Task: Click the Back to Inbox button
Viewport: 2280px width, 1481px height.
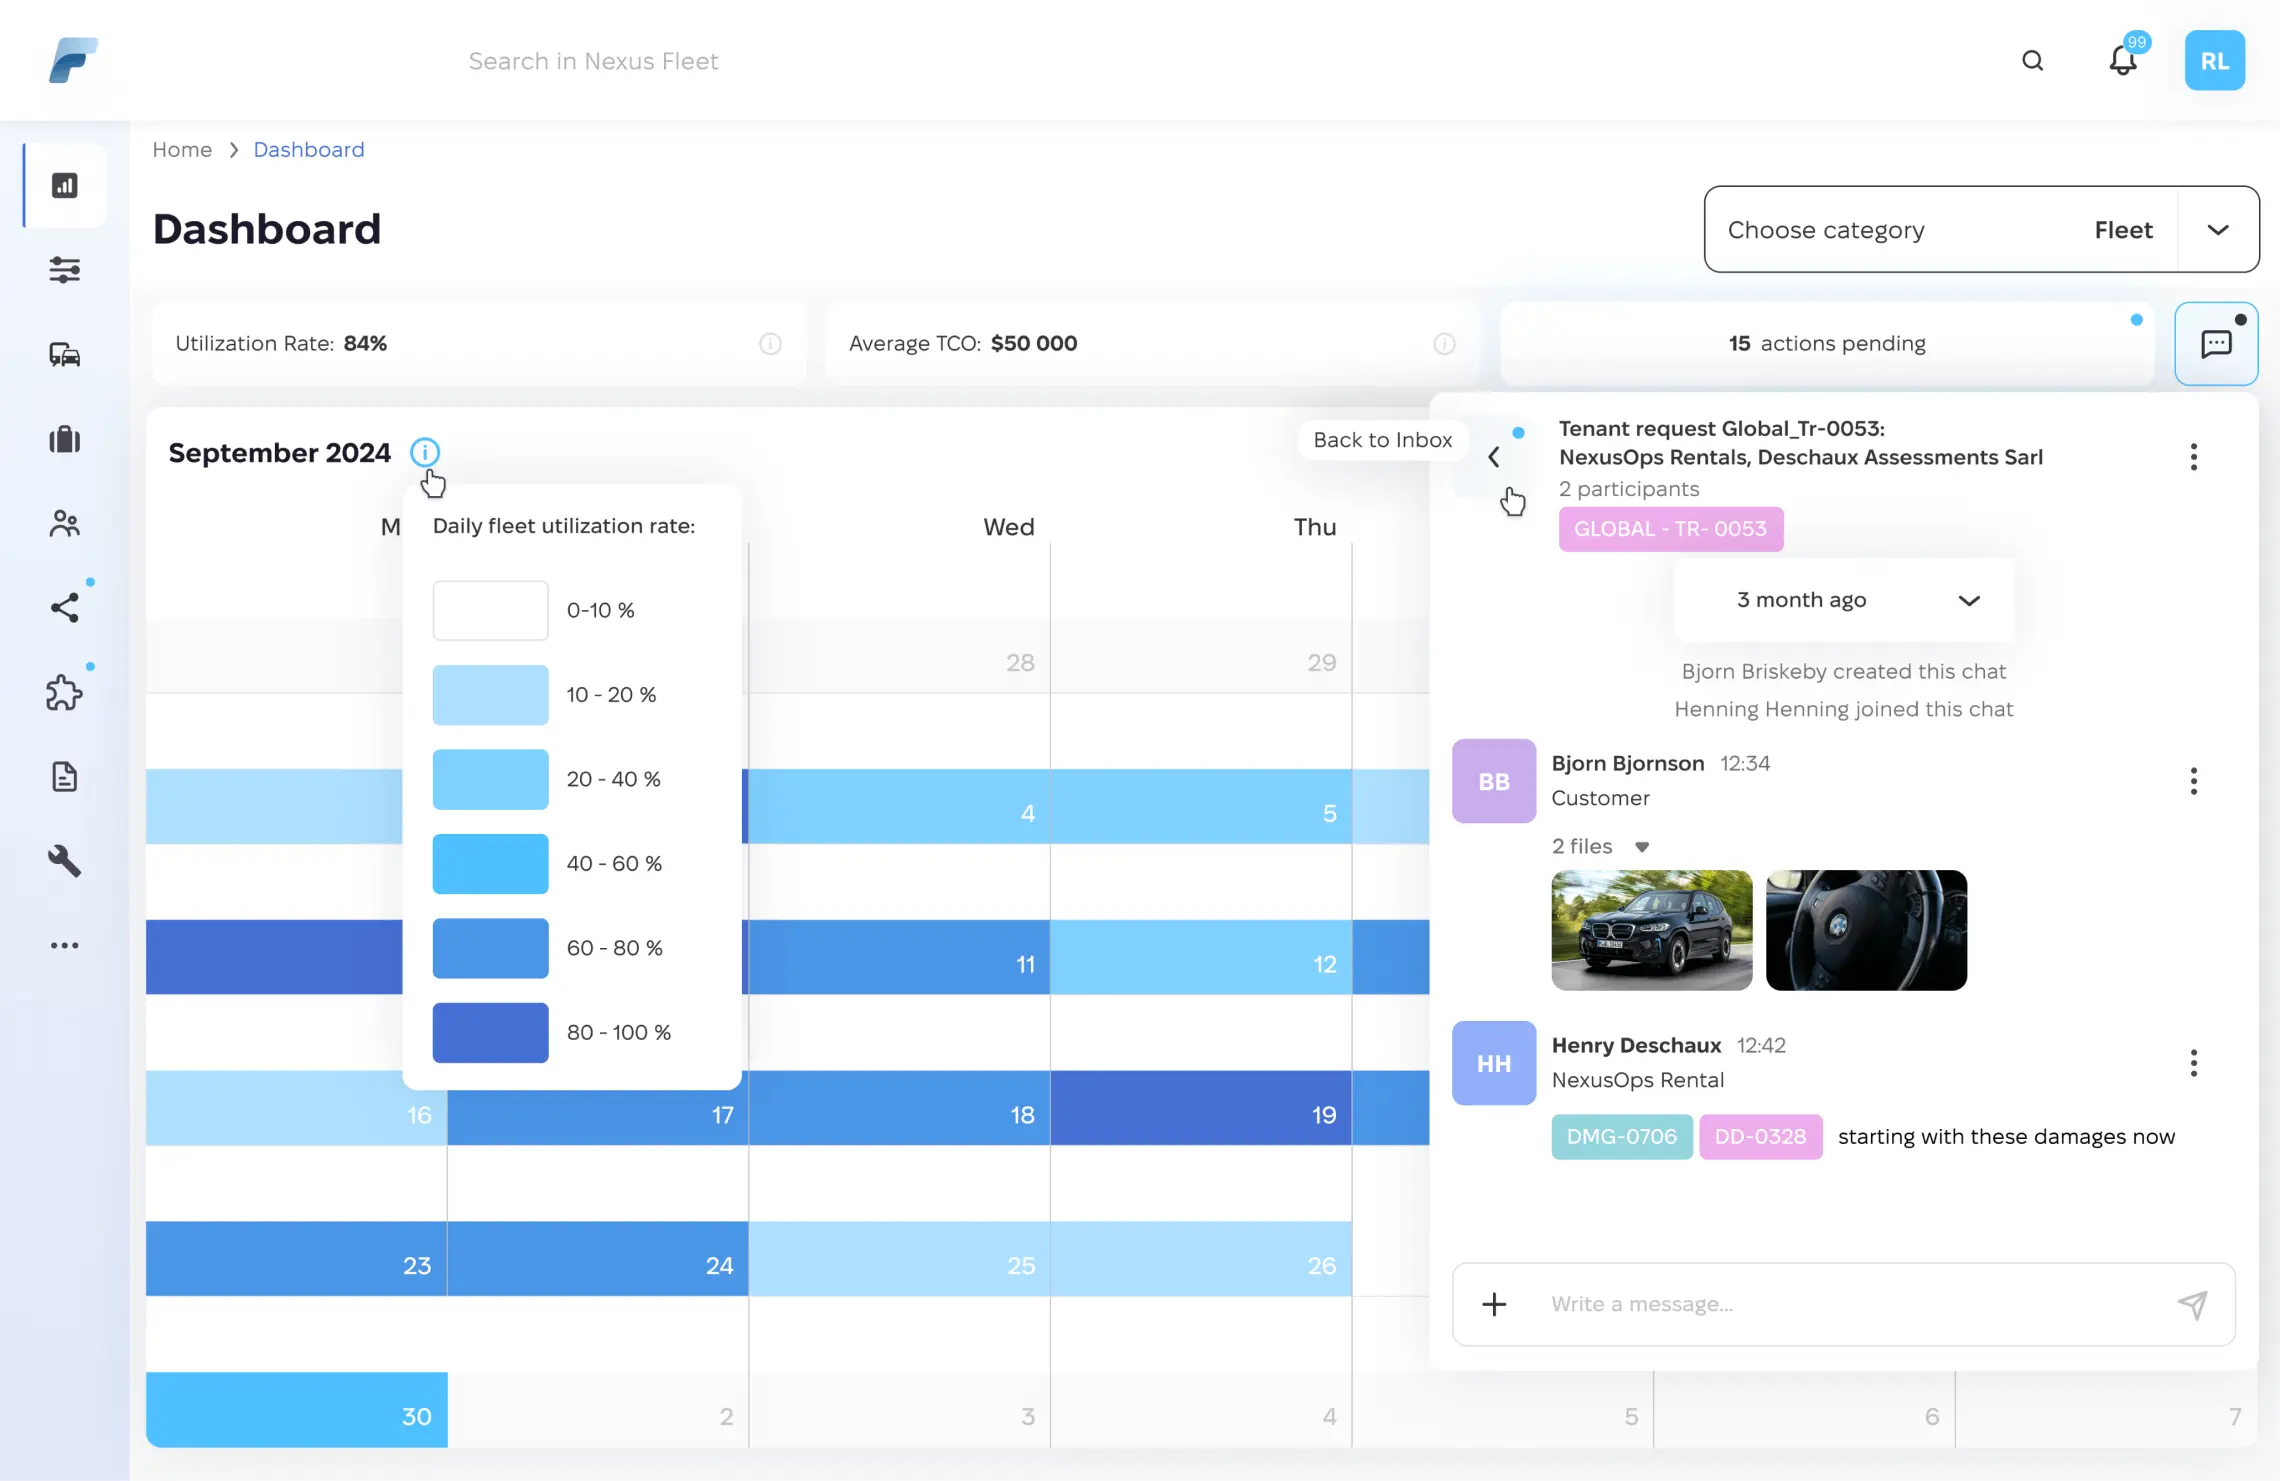Action: pyautogui.click(x=1382, y=440)
